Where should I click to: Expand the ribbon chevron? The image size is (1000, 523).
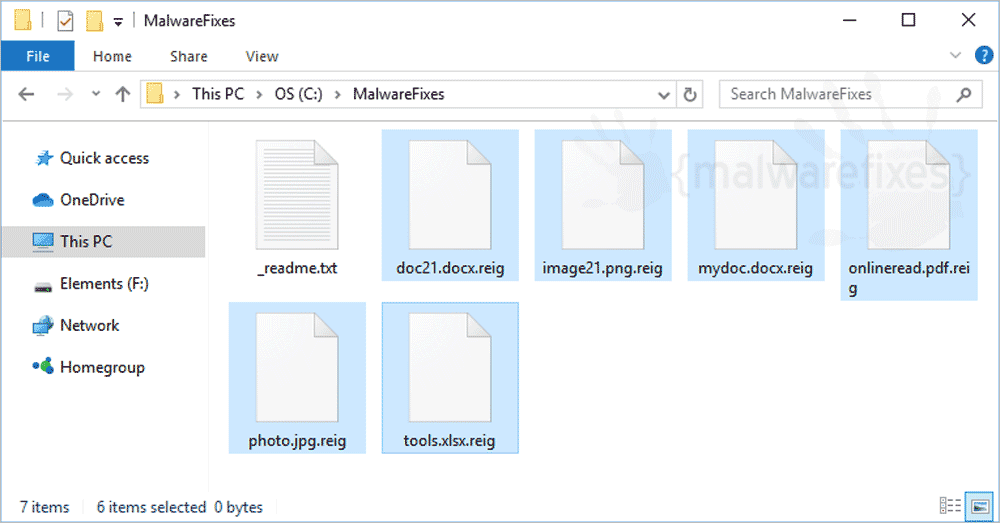point(955,55)
